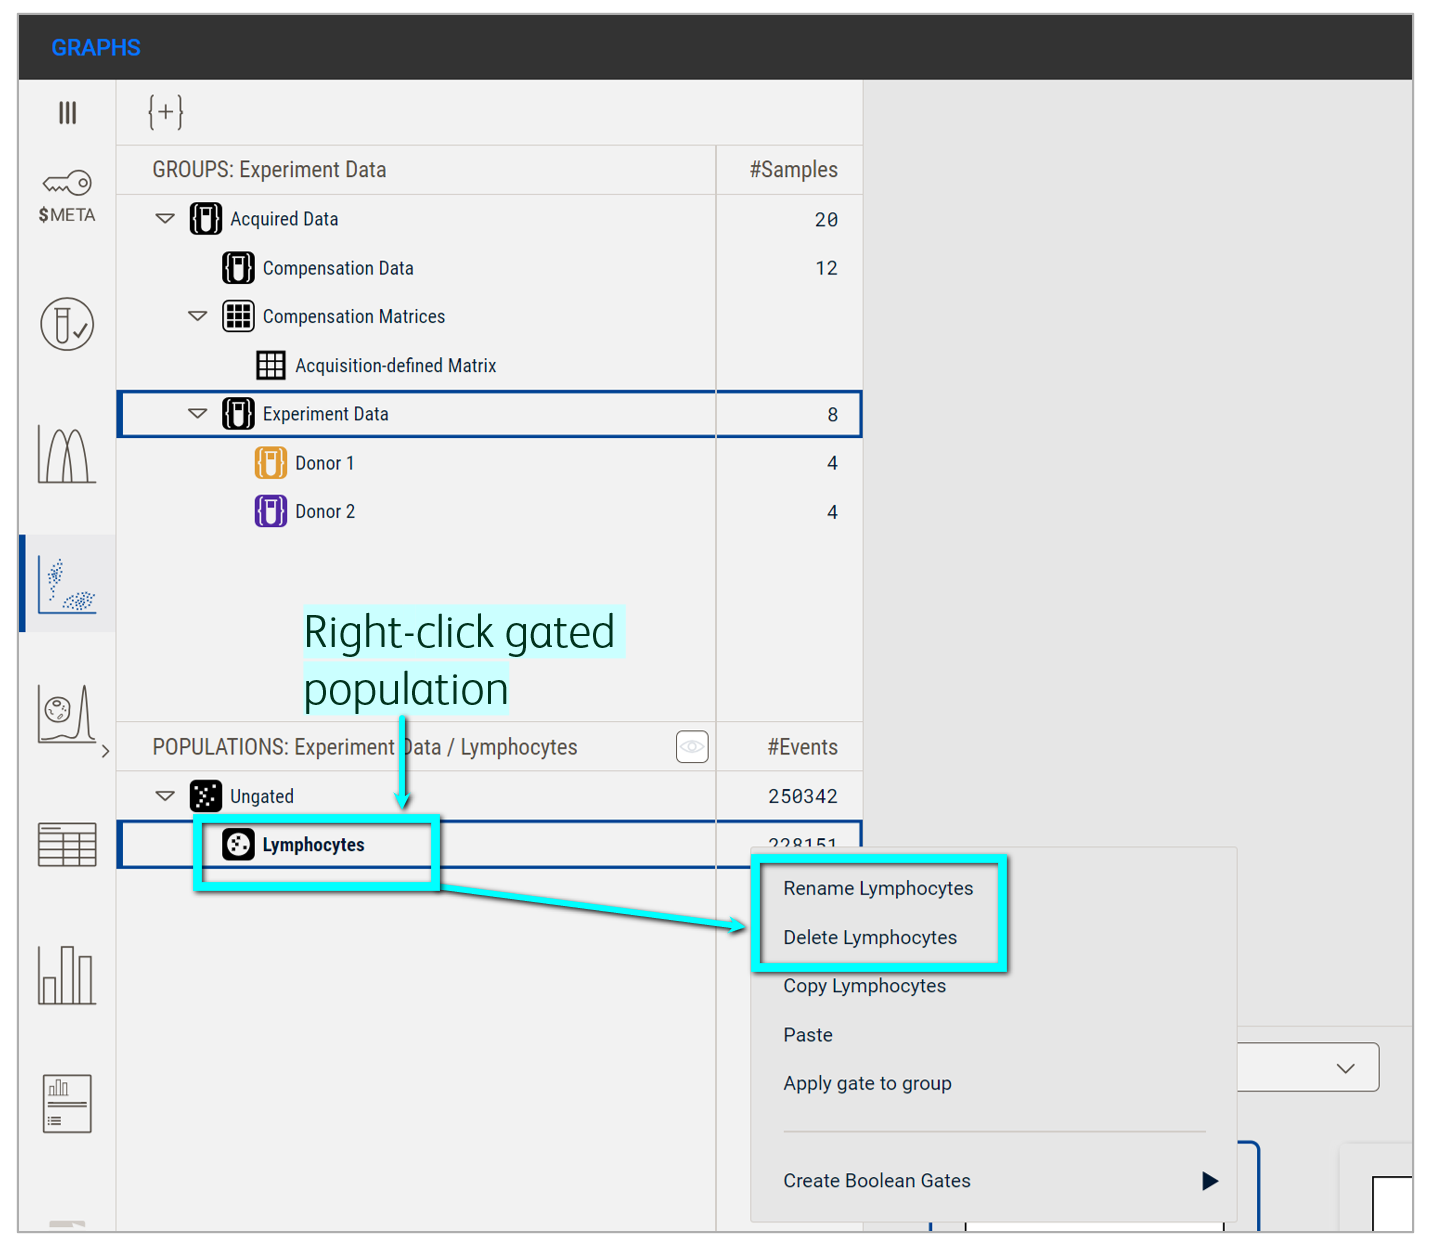Viewport: 1432px width, 1259px height.
Task: Collapse the Acquired Data tree node
Action: (x=165, y=218)
